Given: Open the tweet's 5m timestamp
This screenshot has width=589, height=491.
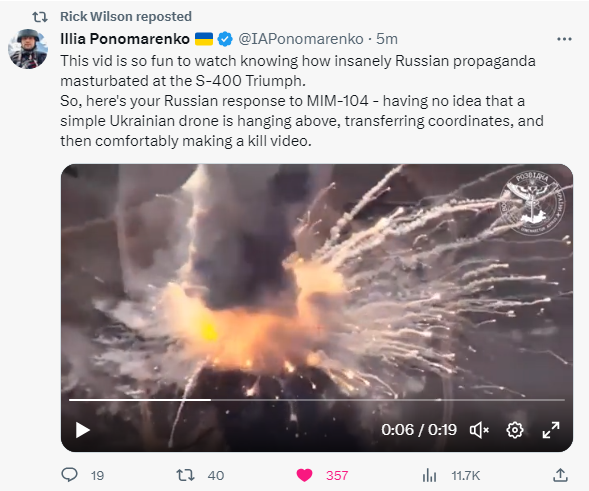Looking at the screenshot, I should coord(387,39).
